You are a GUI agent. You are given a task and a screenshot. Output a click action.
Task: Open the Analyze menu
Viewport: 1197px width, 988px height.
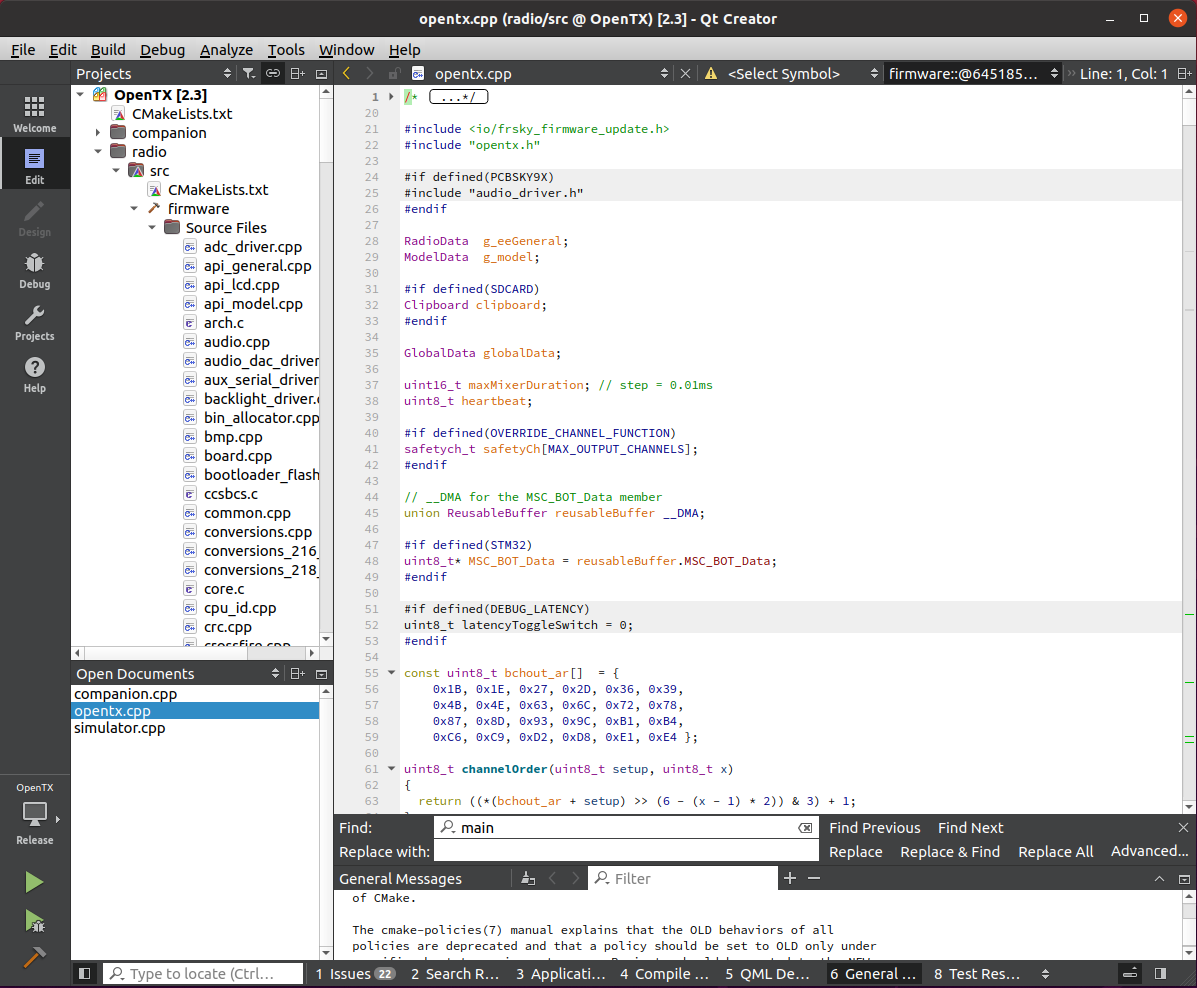(226, 50)
